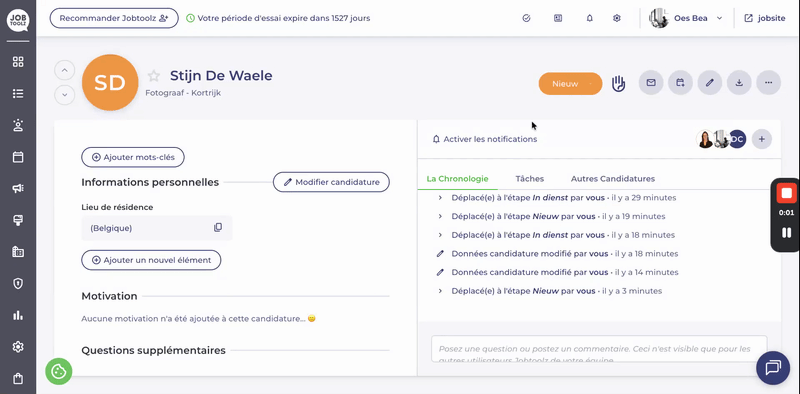Click Ajouter un nouvel élément button
The height and width of the screenshot is (394, 800).
click(x=151, y=260)
